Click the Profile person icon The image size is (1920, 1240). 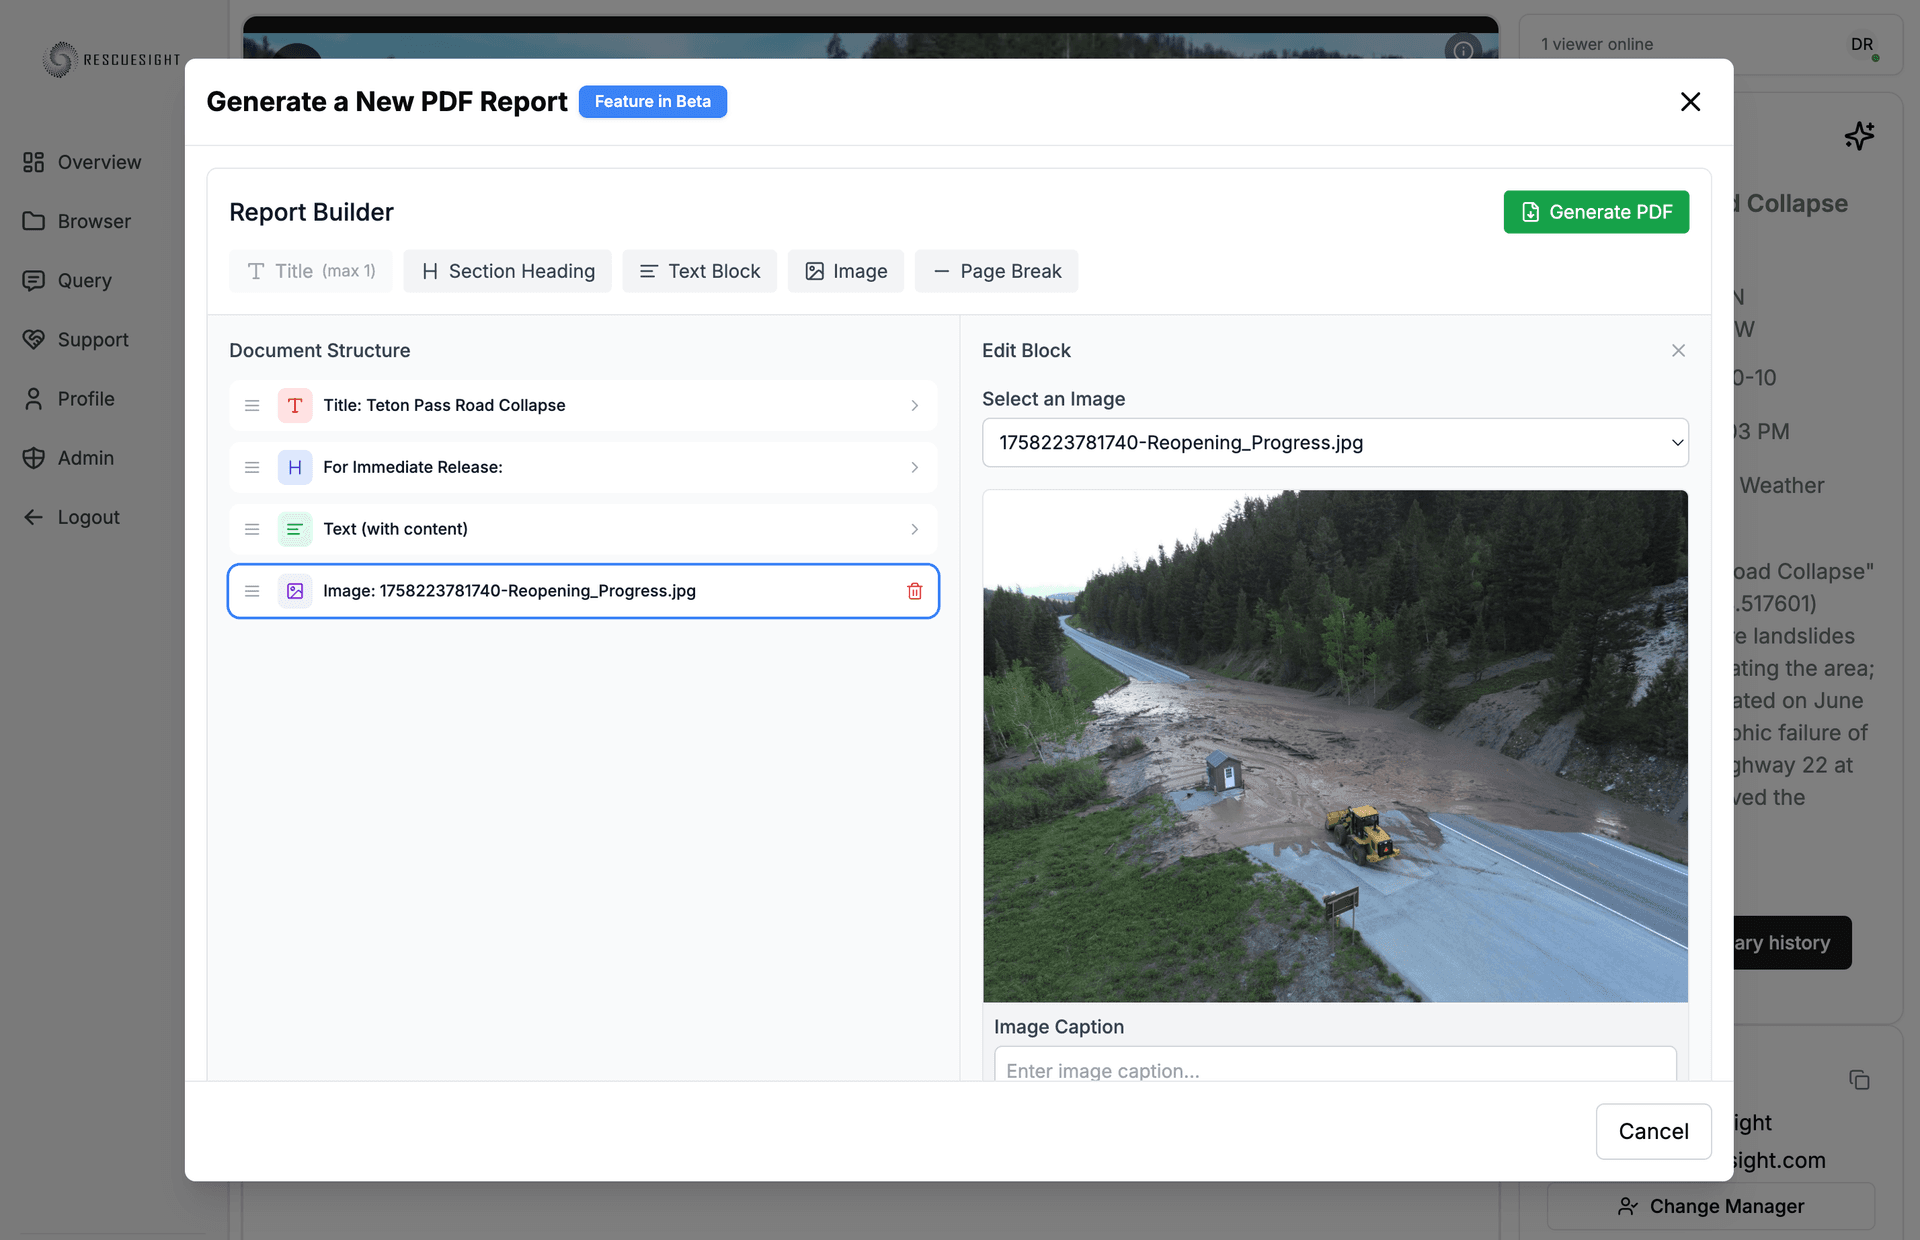[x=34, y=398]
